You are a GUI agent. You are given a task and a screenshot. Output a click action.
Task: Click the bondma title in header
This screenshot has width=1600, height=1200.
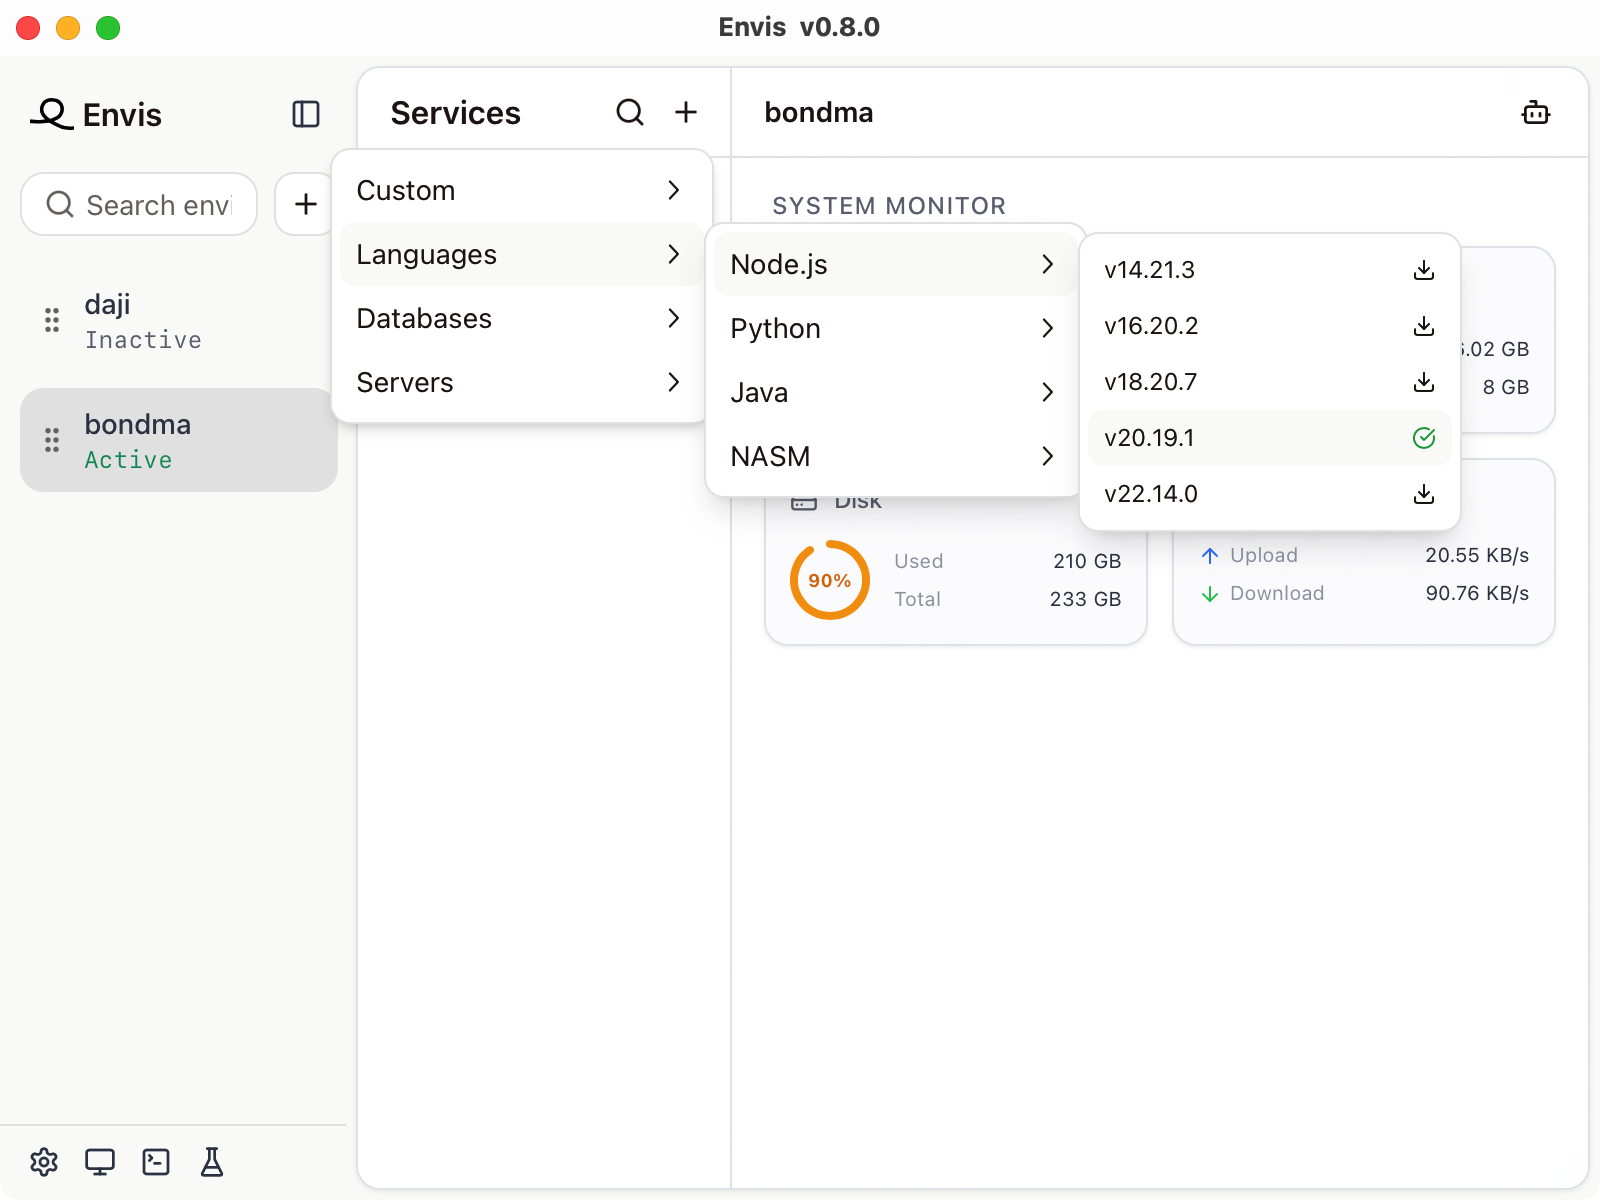pyautogui.click(x=819, y=112)
